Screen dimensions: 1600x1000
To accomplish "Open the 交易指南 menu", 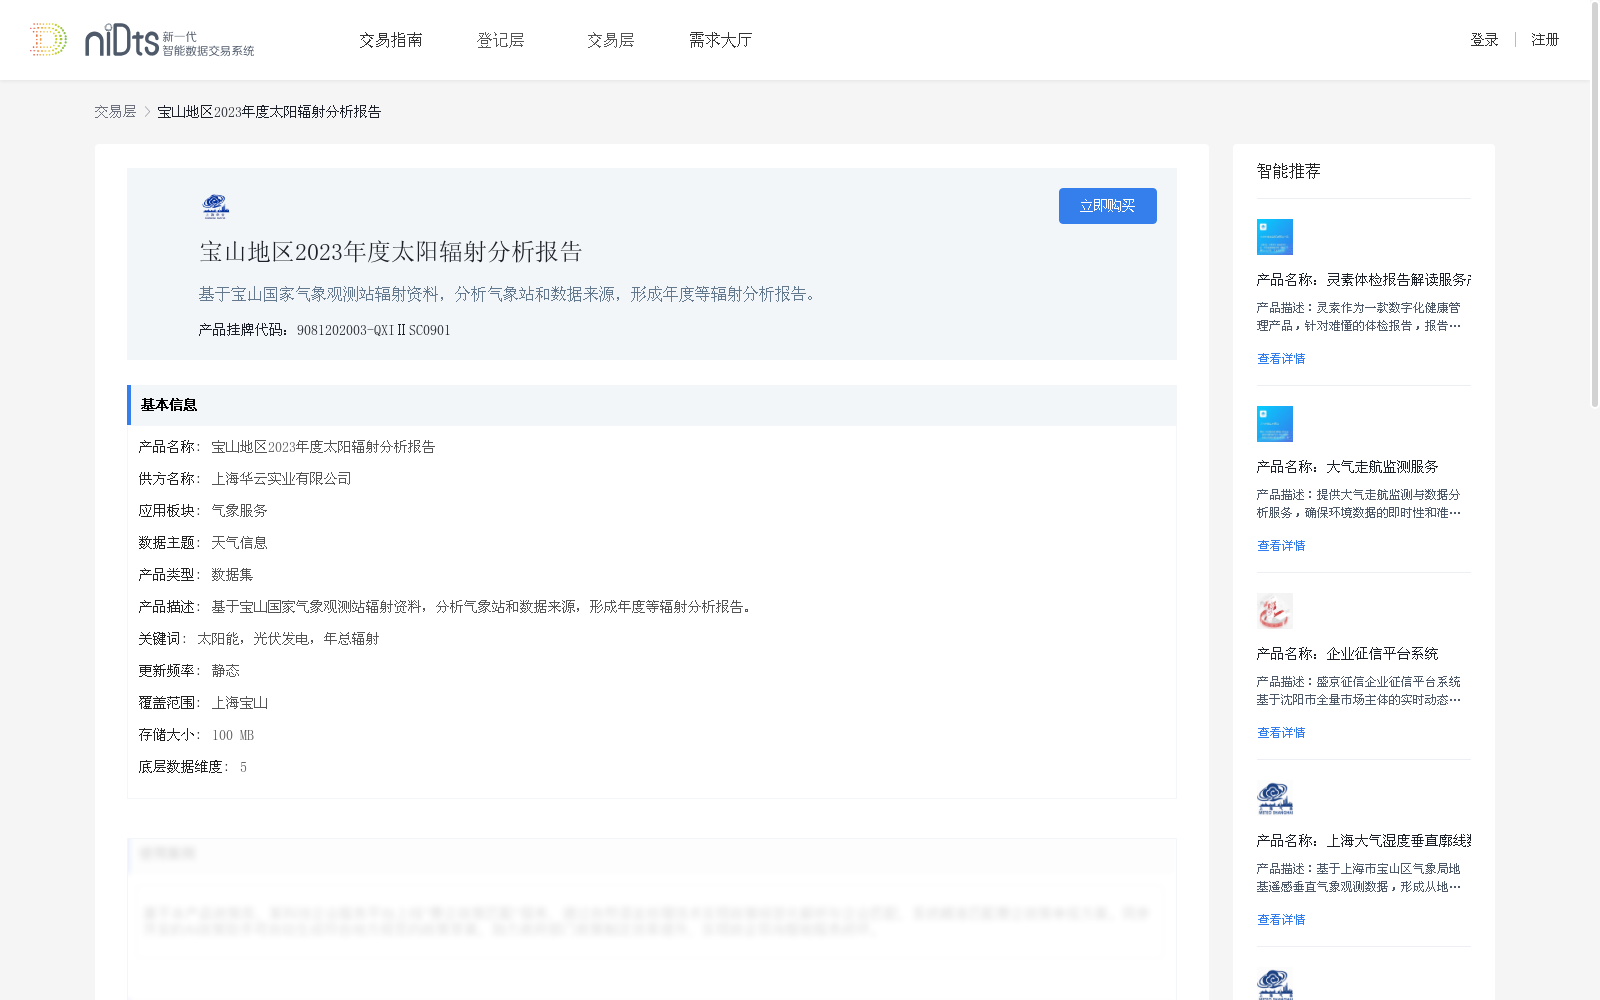I will [391, 40].
